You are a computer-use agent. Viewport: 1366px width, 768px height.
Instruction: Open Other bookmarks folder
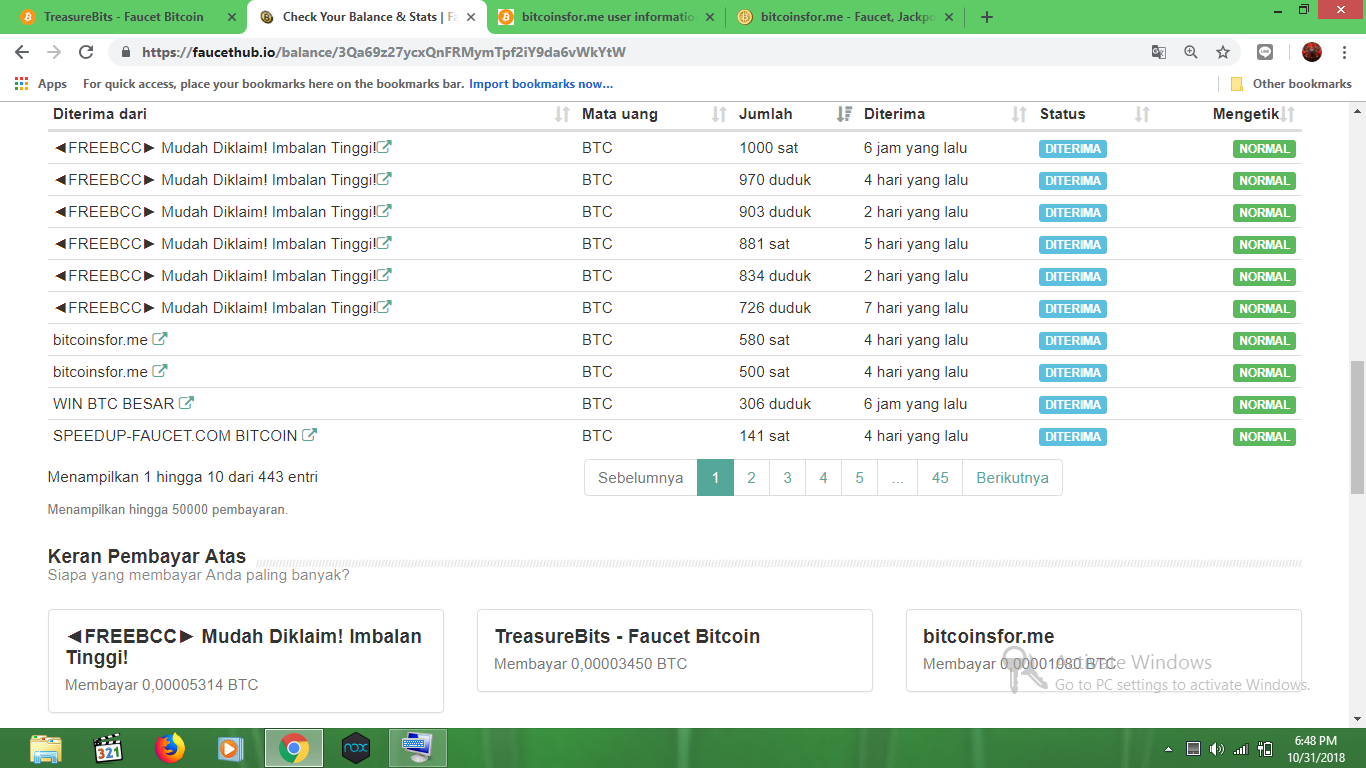[x=1291, y=84]
